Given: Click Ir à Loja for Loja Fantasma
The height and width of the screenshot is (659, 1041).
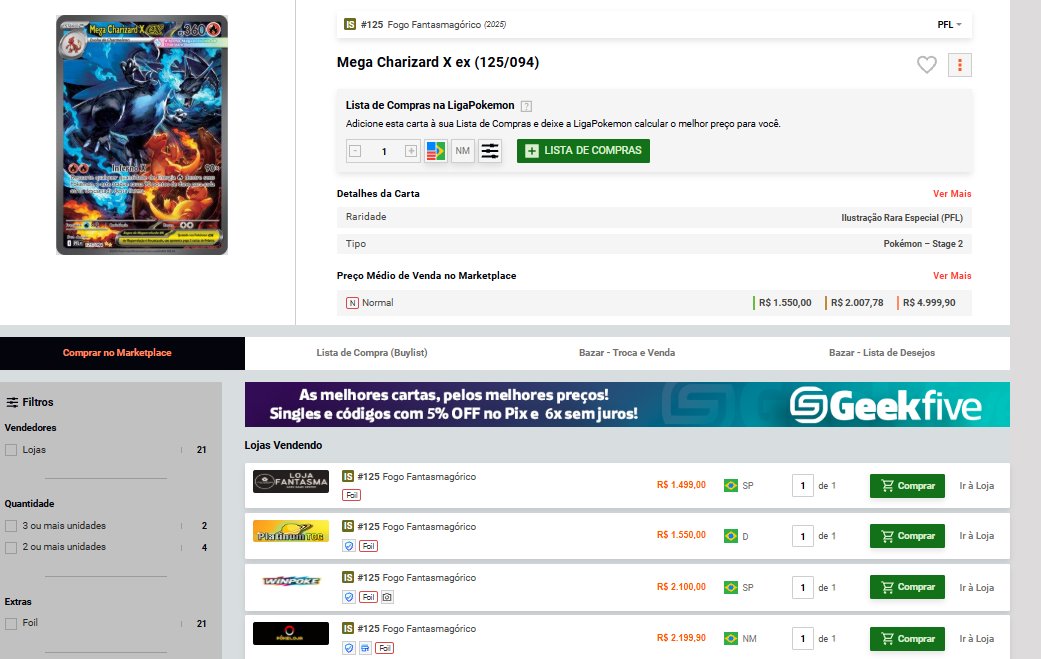Looking at the screenshot, I should coord(977,486).
